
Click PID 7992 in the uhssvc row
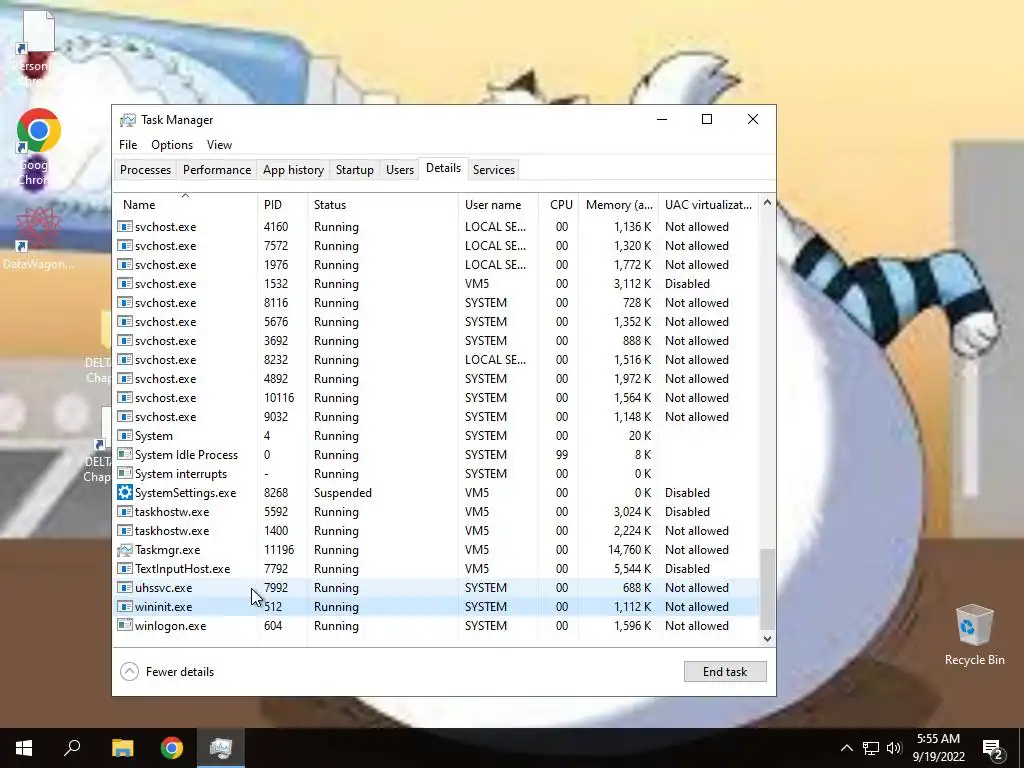276,588
